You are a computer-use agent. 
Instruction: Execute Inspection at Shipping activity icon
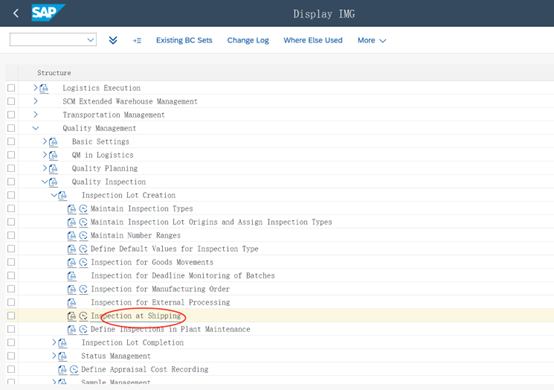click(x=83, y=316)
